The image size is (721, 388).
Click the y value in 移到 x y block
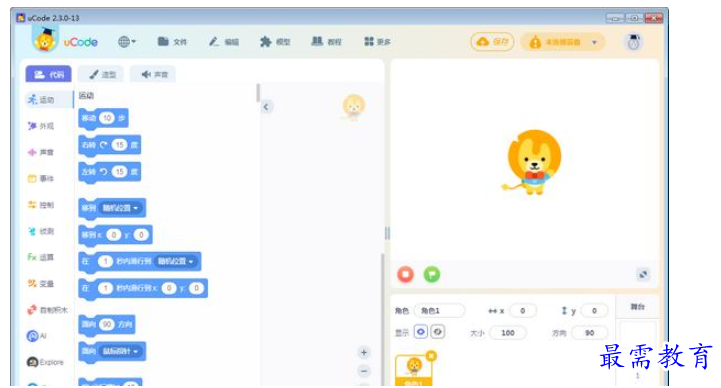141,235
